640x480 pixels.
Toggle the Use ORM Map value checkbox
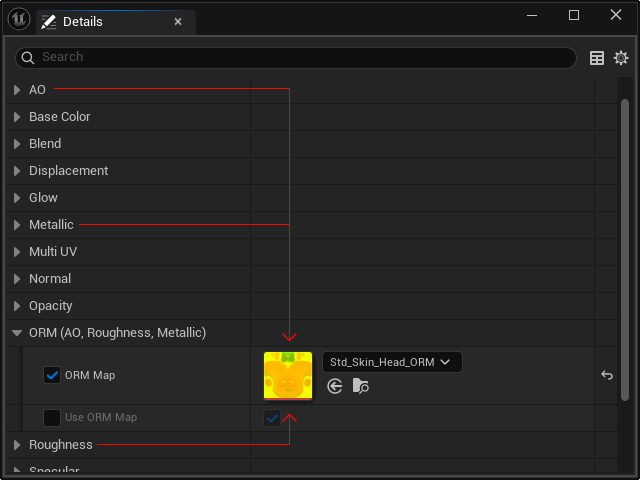[272, 418]
